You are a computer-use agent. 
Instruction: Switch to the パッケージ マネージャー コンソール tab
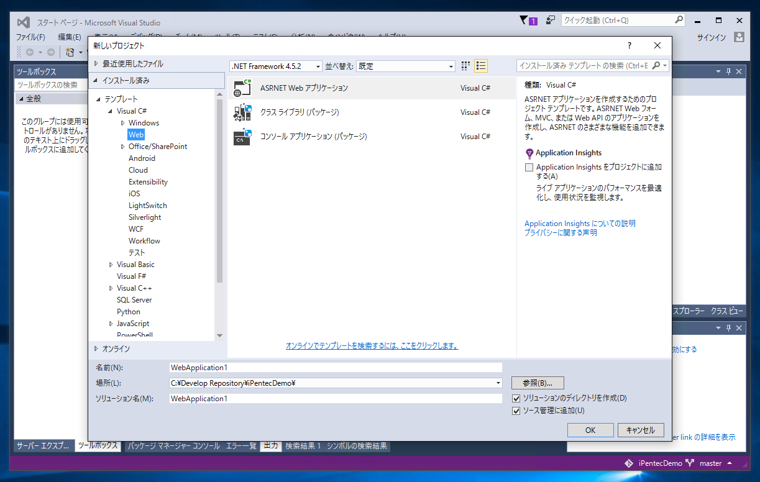174,446
